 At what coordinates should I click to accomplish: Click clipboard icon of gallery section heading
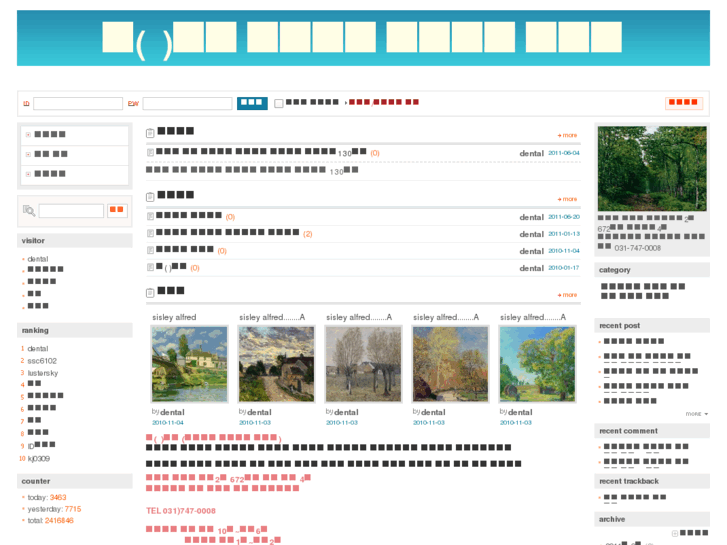150,293
